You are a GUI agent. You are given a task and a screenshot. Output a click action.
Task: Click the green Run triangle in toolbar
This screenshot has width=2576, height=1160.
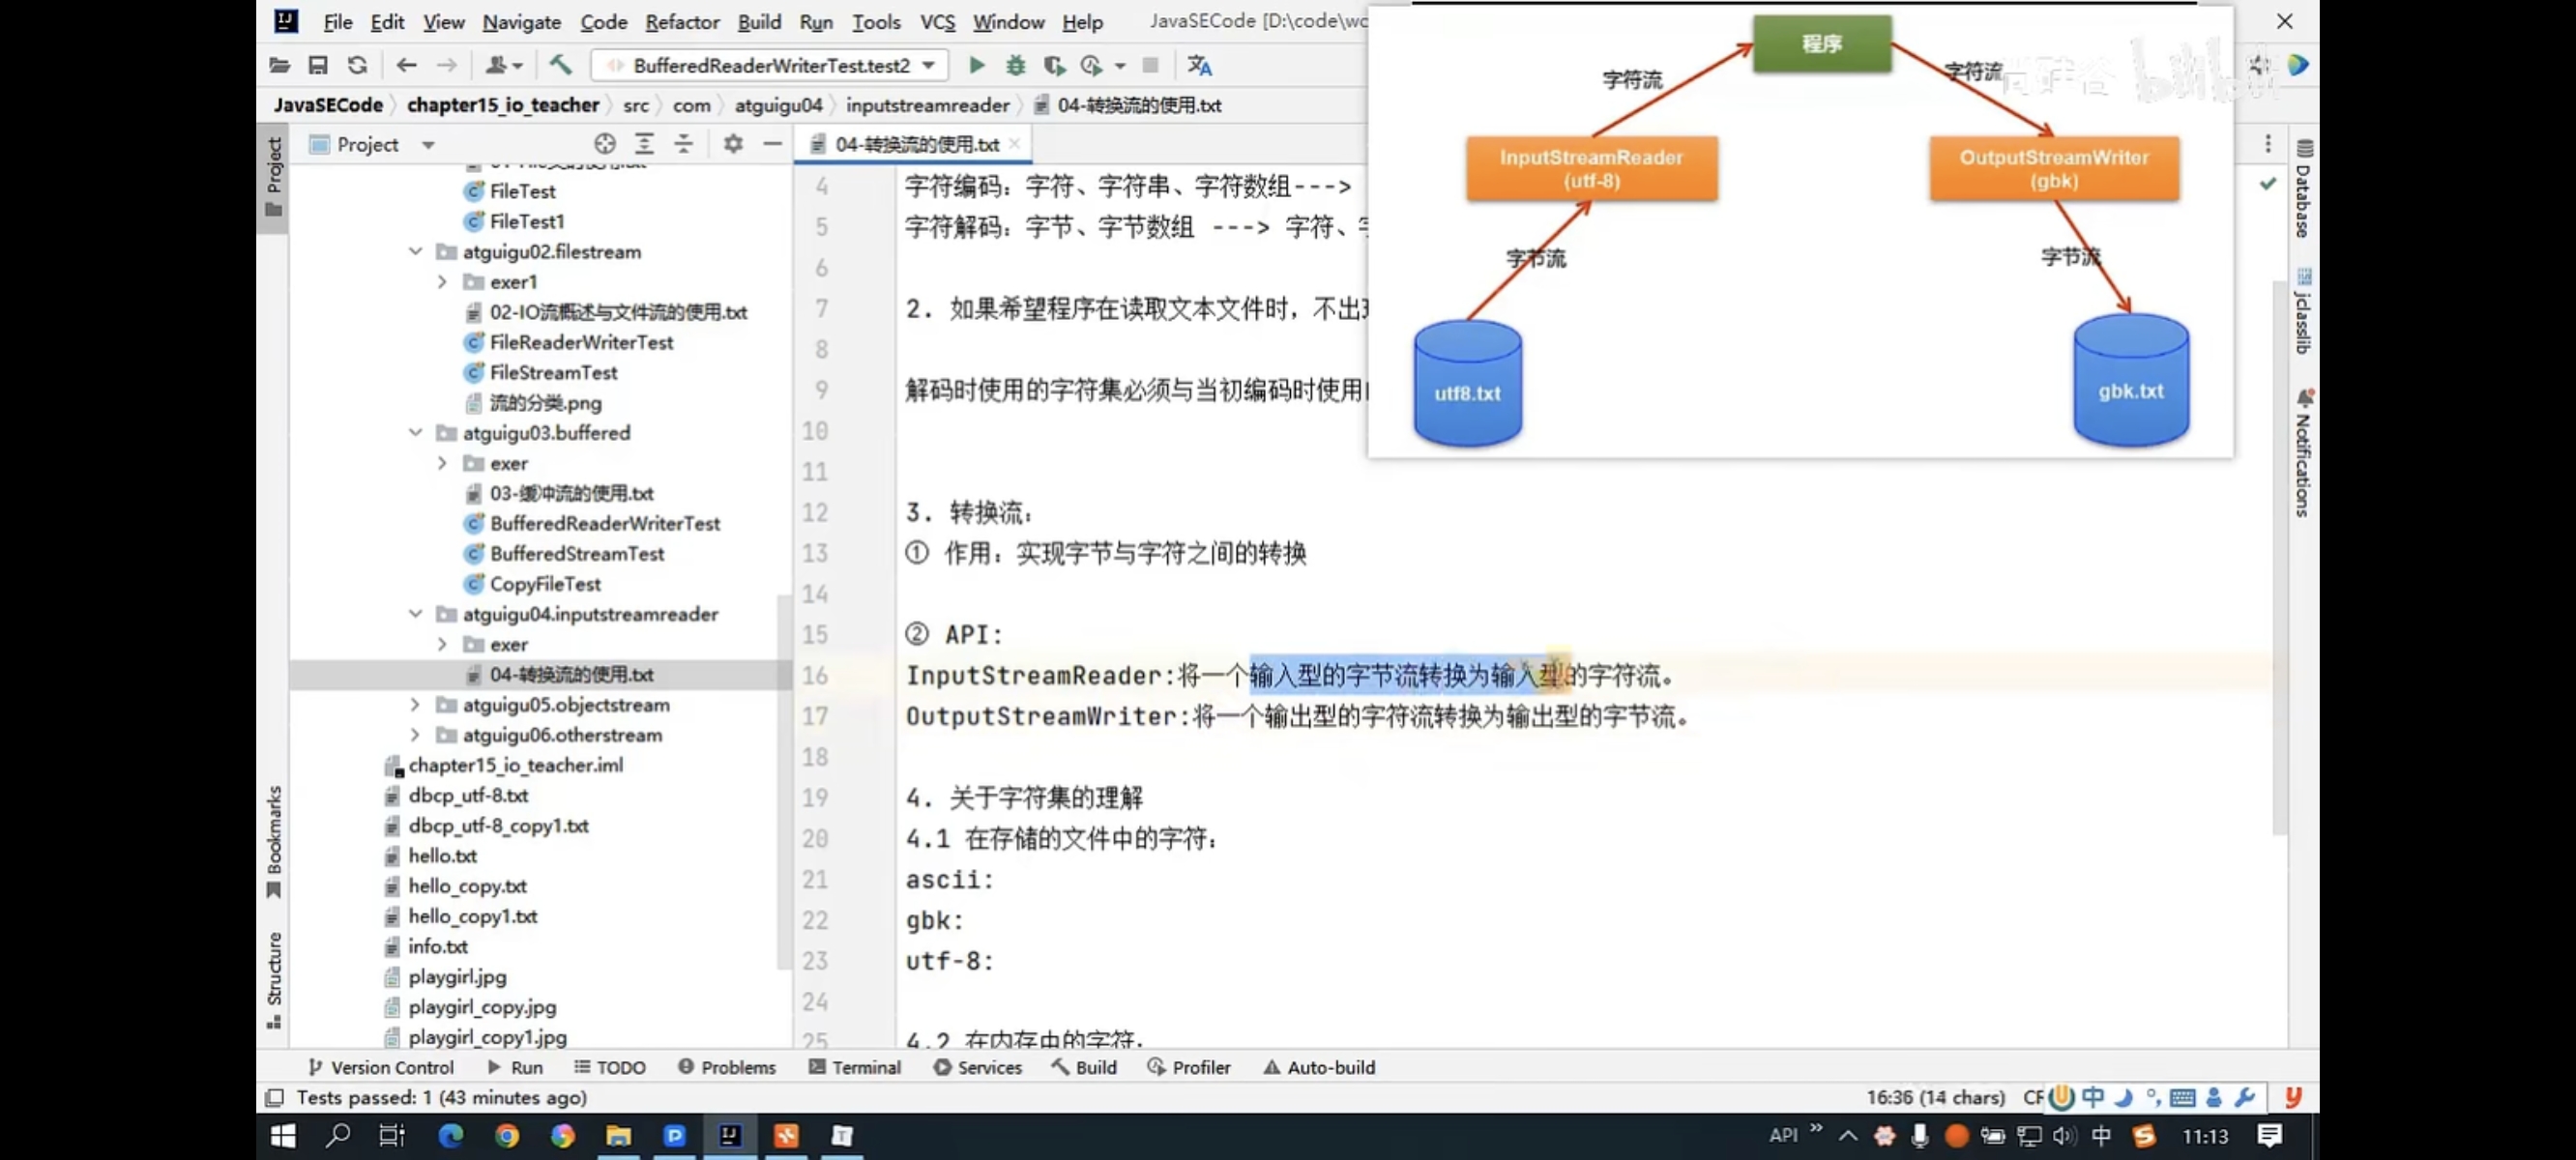(977, 65)
